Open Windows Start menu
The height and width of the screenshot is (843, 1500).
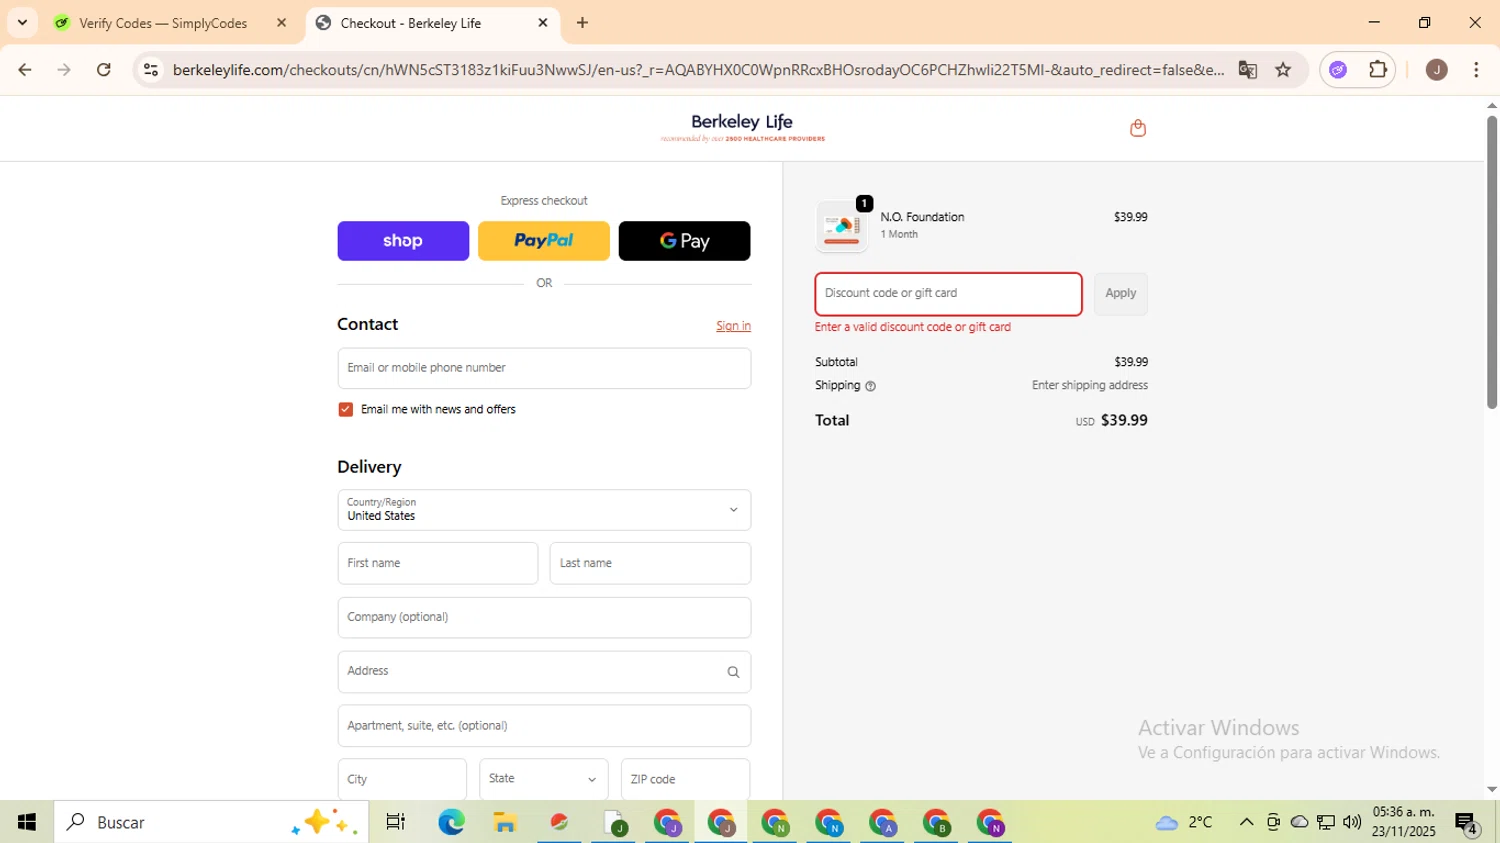(27, 822)
